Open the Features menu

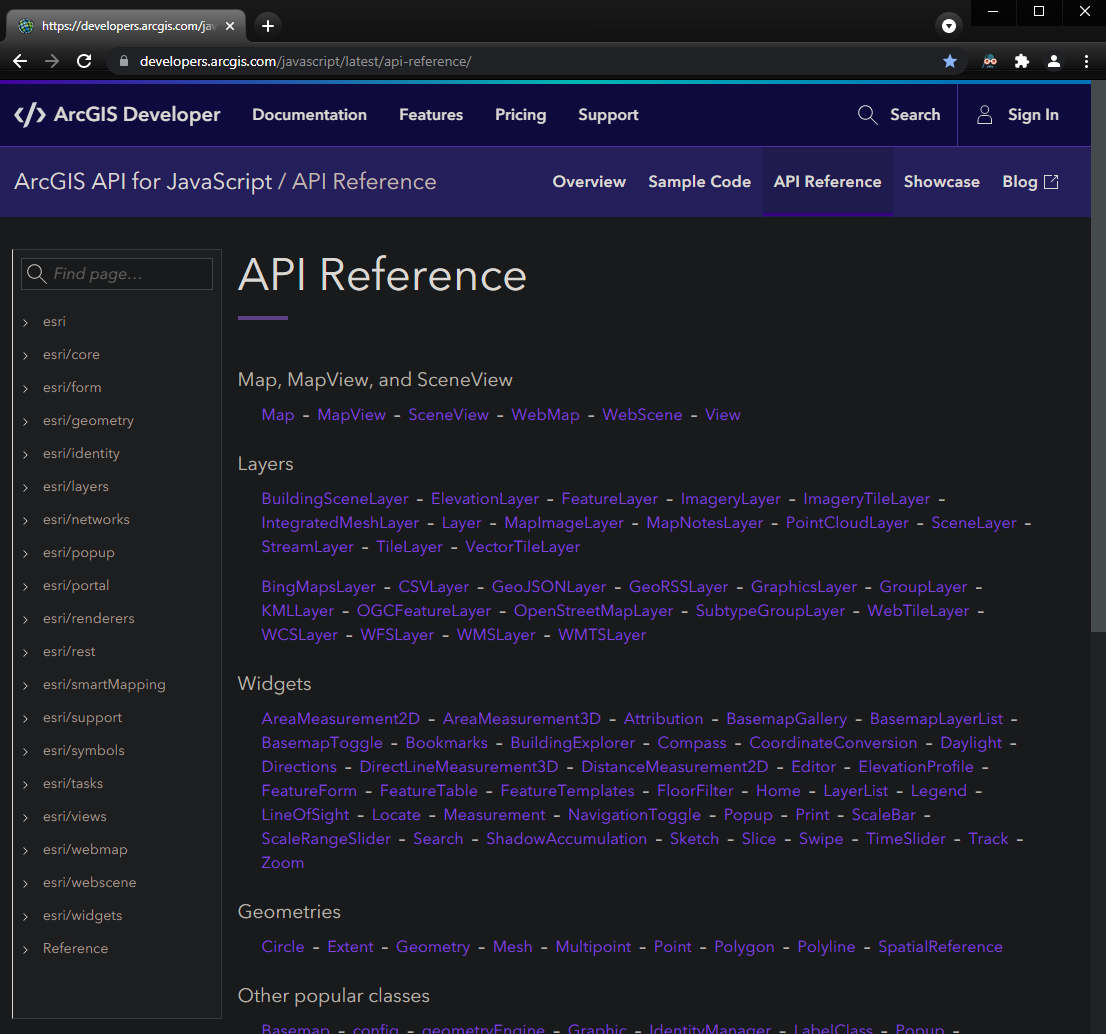[431, 114]
